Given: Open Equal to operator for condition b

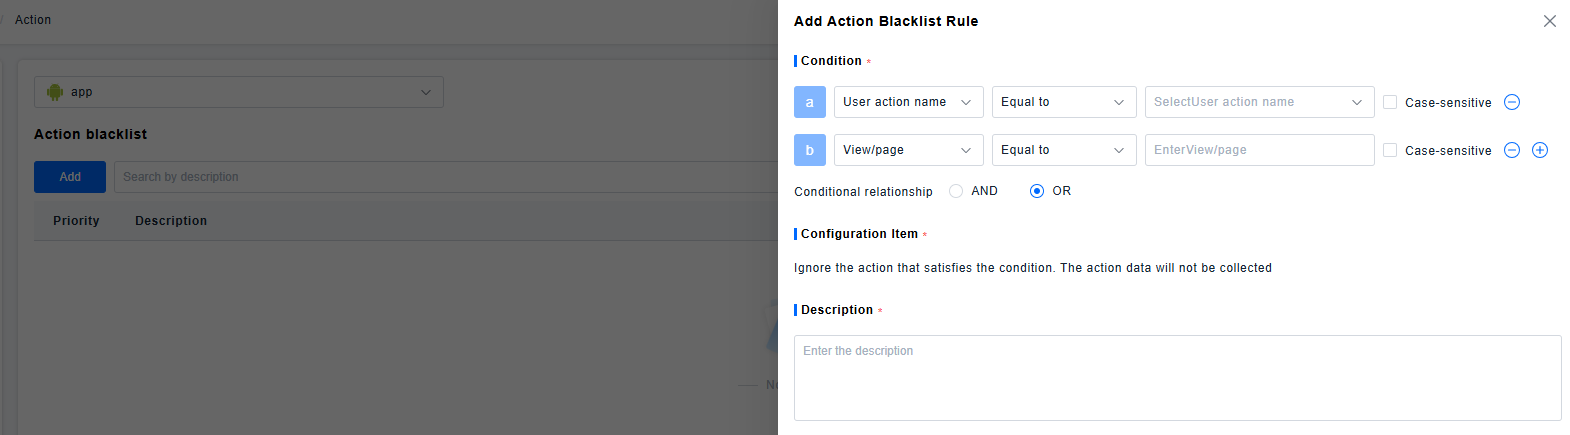Looking at the screenshot, I should [x=1063, y=150].
